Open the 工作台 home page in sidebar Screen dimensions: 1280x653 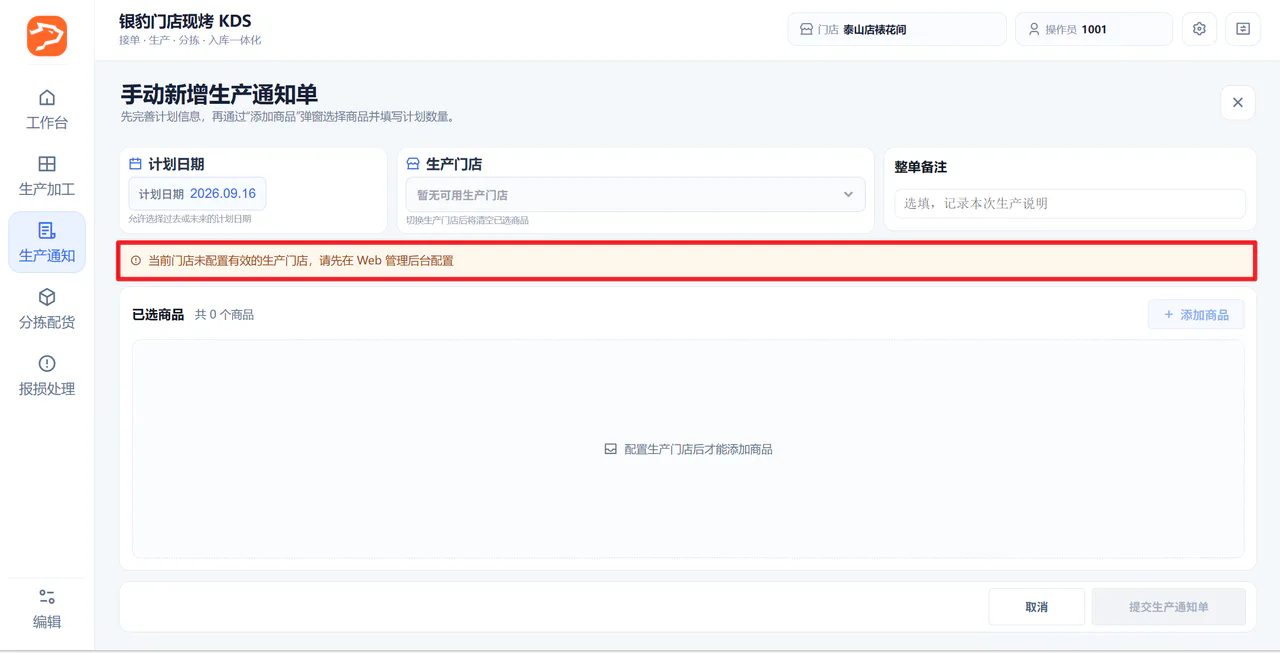point(47,109)
